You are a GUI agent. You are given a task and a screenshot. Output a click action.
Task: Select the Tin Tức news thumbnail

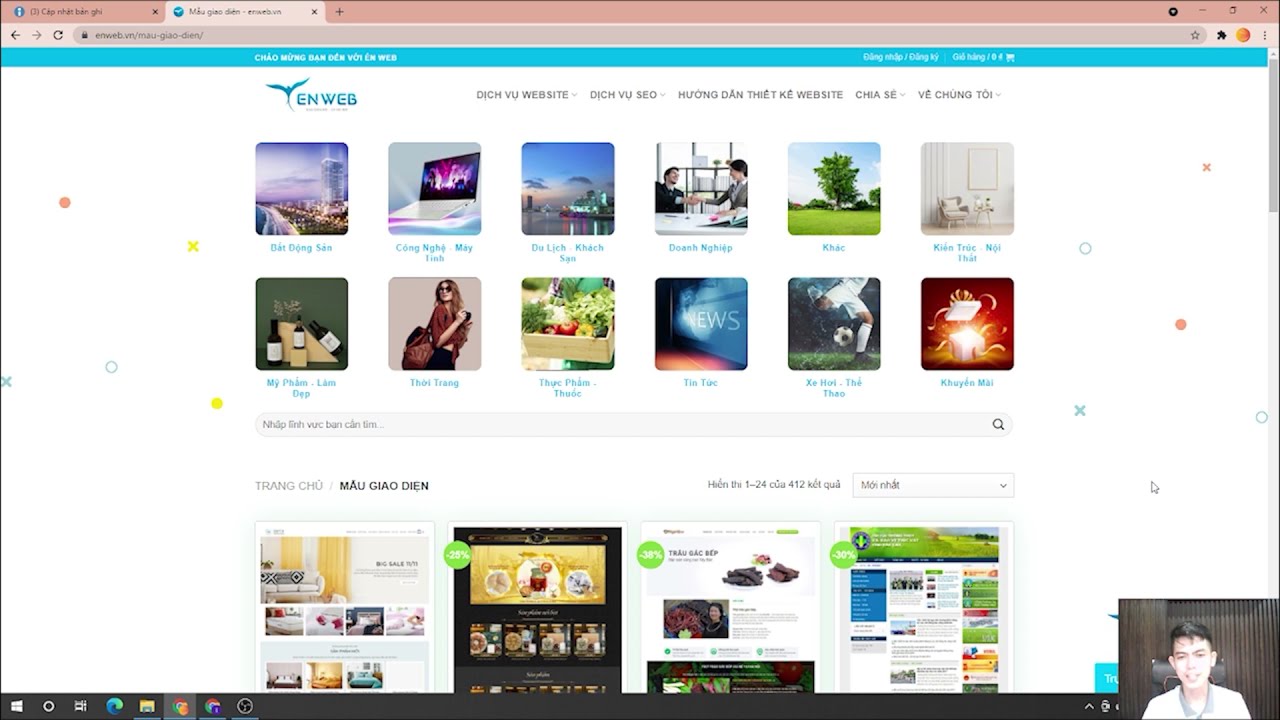click(701, 324)
